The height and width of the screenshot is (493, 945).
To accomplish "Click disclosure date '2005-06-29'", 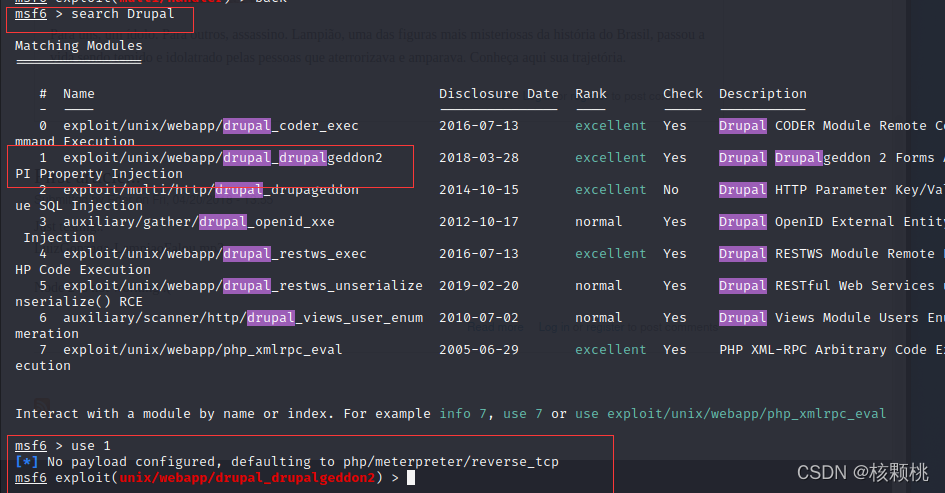I will 479,350.
